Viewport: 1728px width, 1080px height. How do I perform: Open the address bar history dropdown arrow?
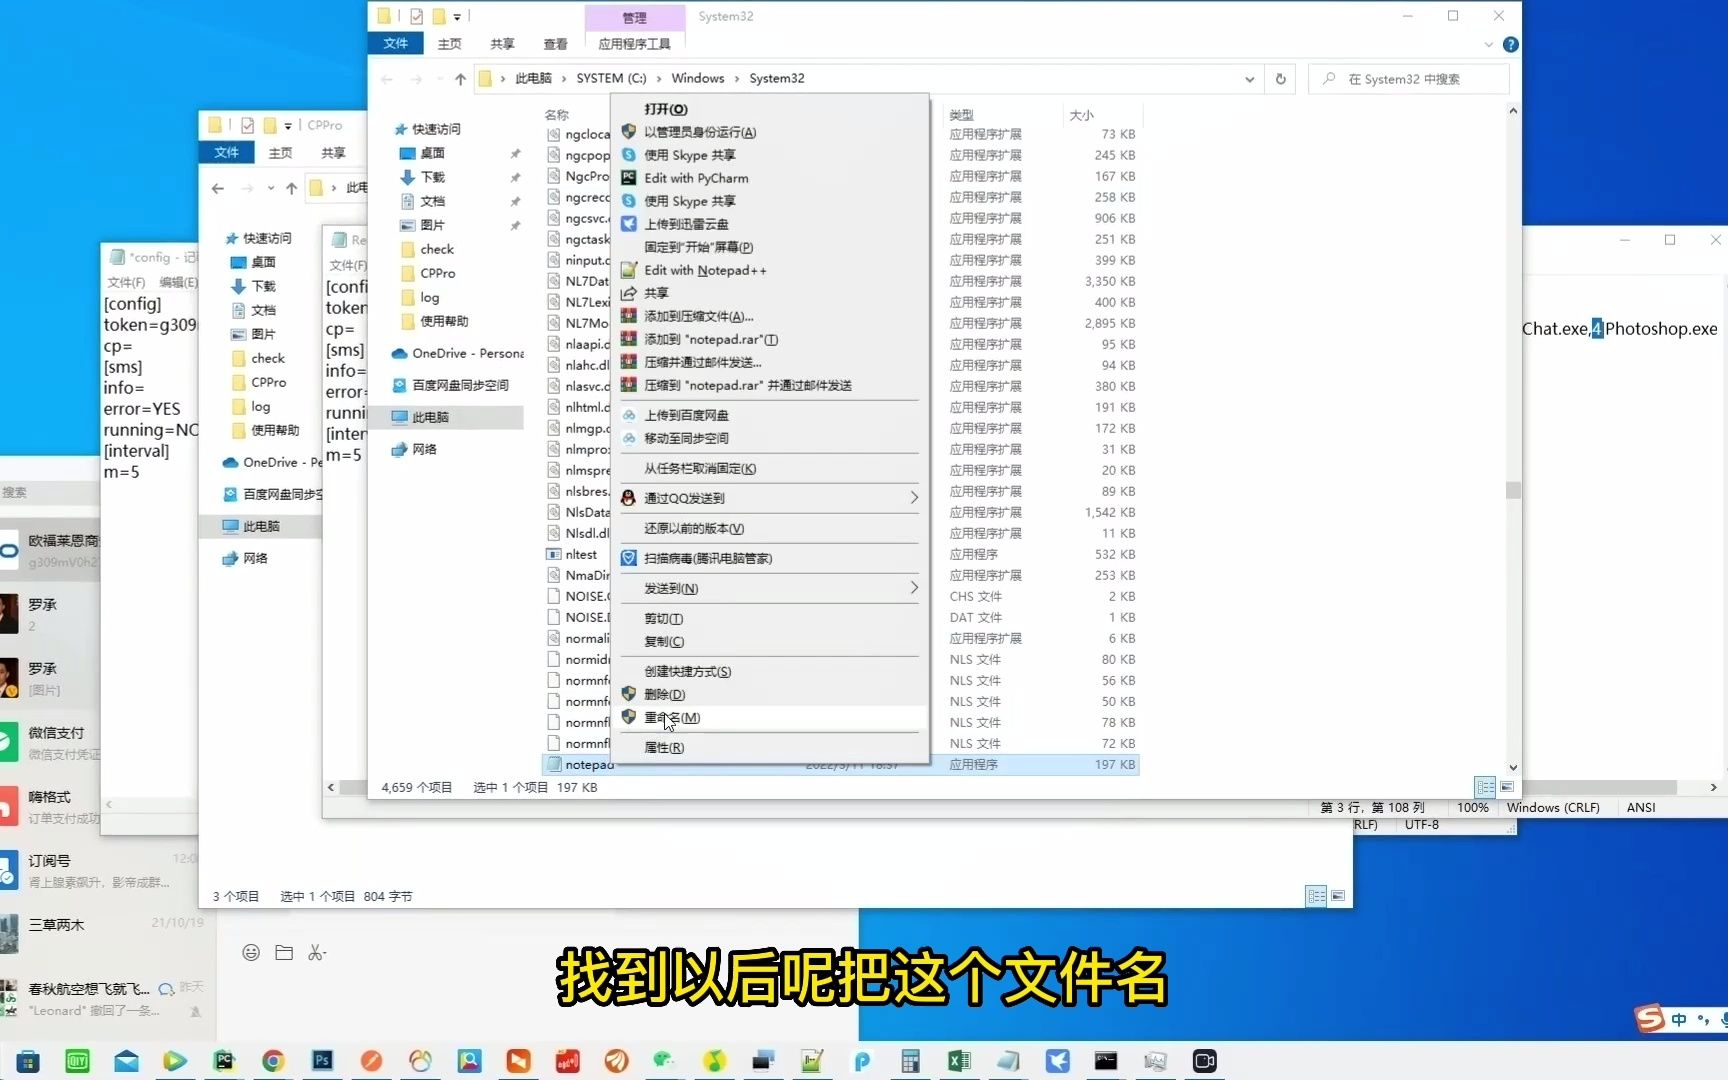click(1248, 78)
